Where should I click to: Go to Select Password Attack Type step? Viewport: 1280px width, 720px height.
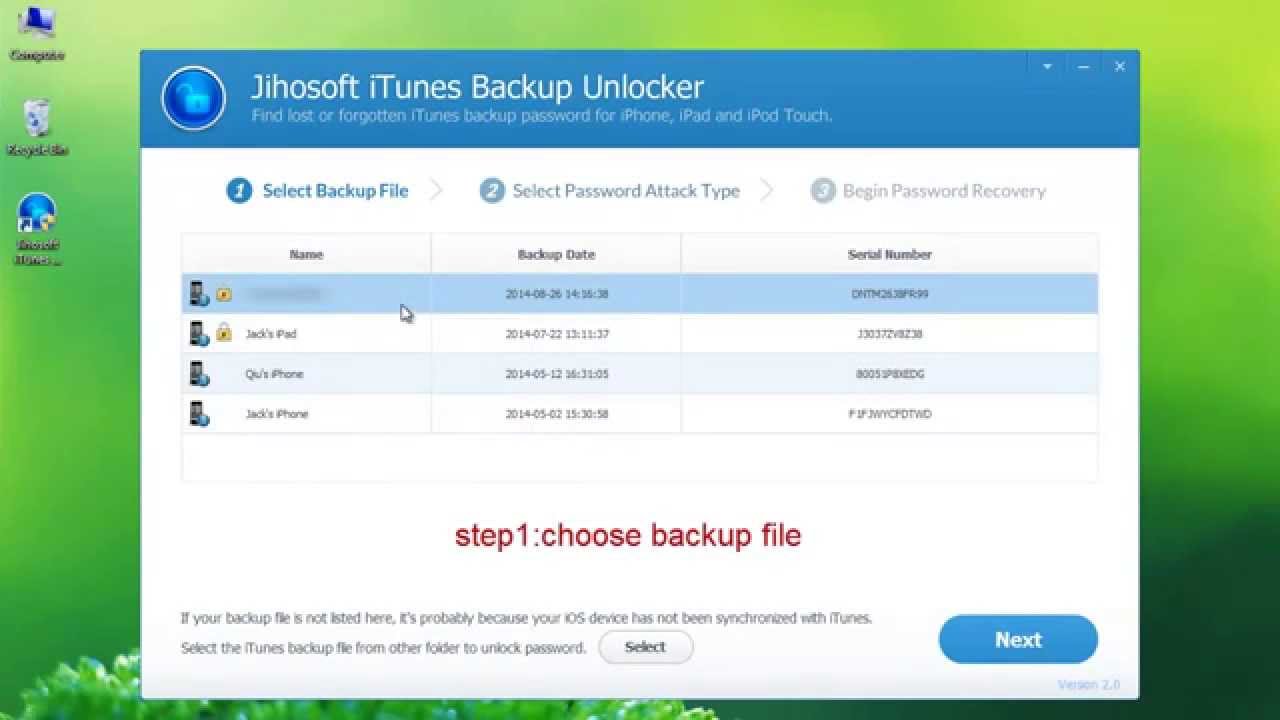[610, 191]
